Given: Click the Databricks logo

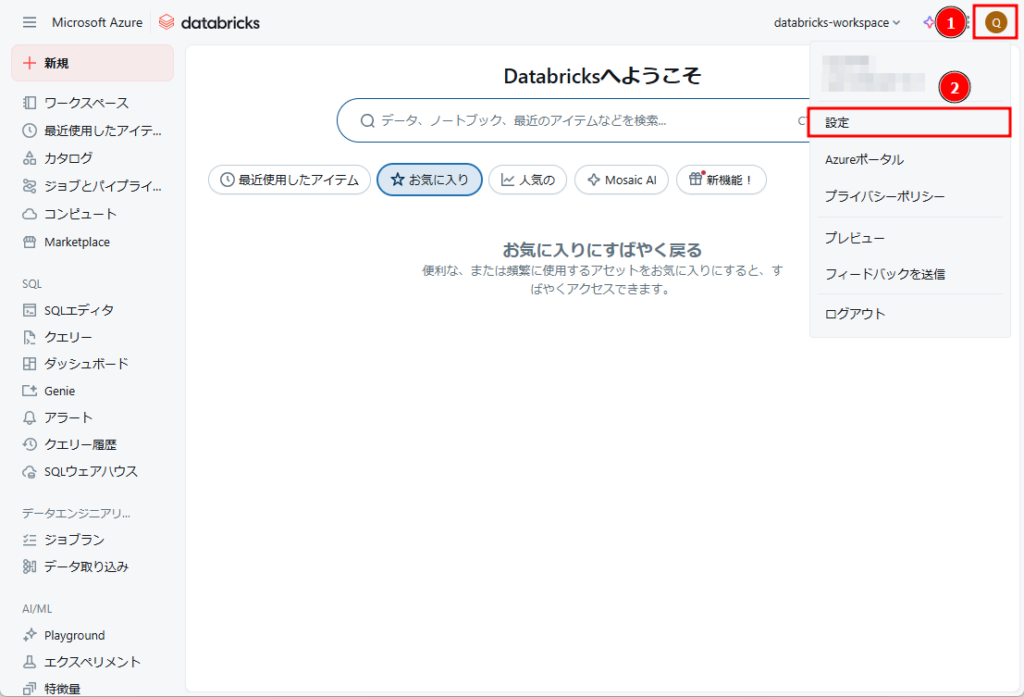Looking at the screenshot, I should coord(209,22).
